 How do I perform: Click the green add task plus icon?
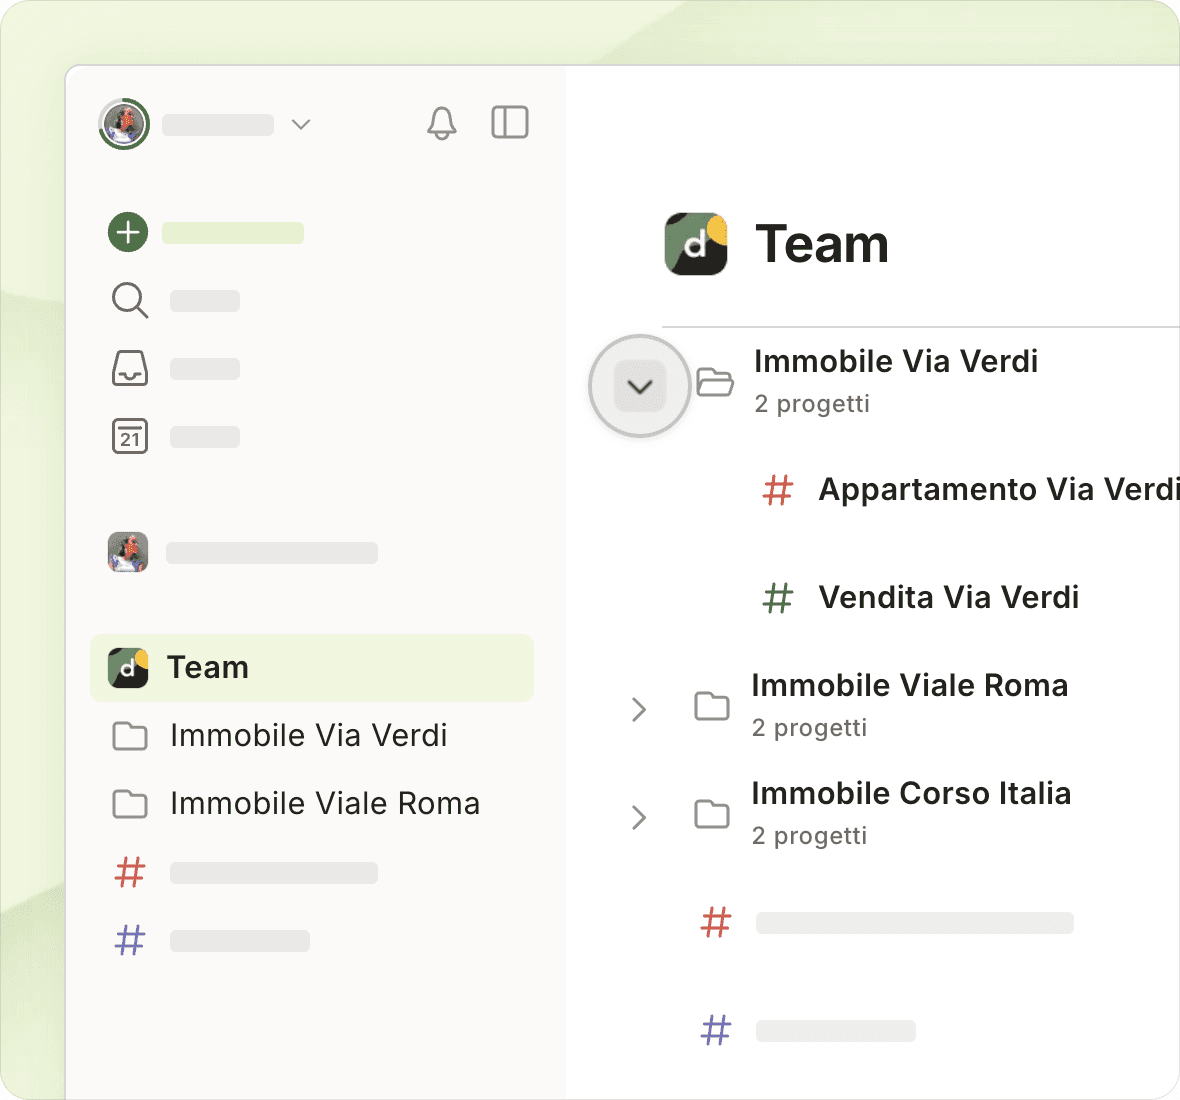click(x=128, y=232)
